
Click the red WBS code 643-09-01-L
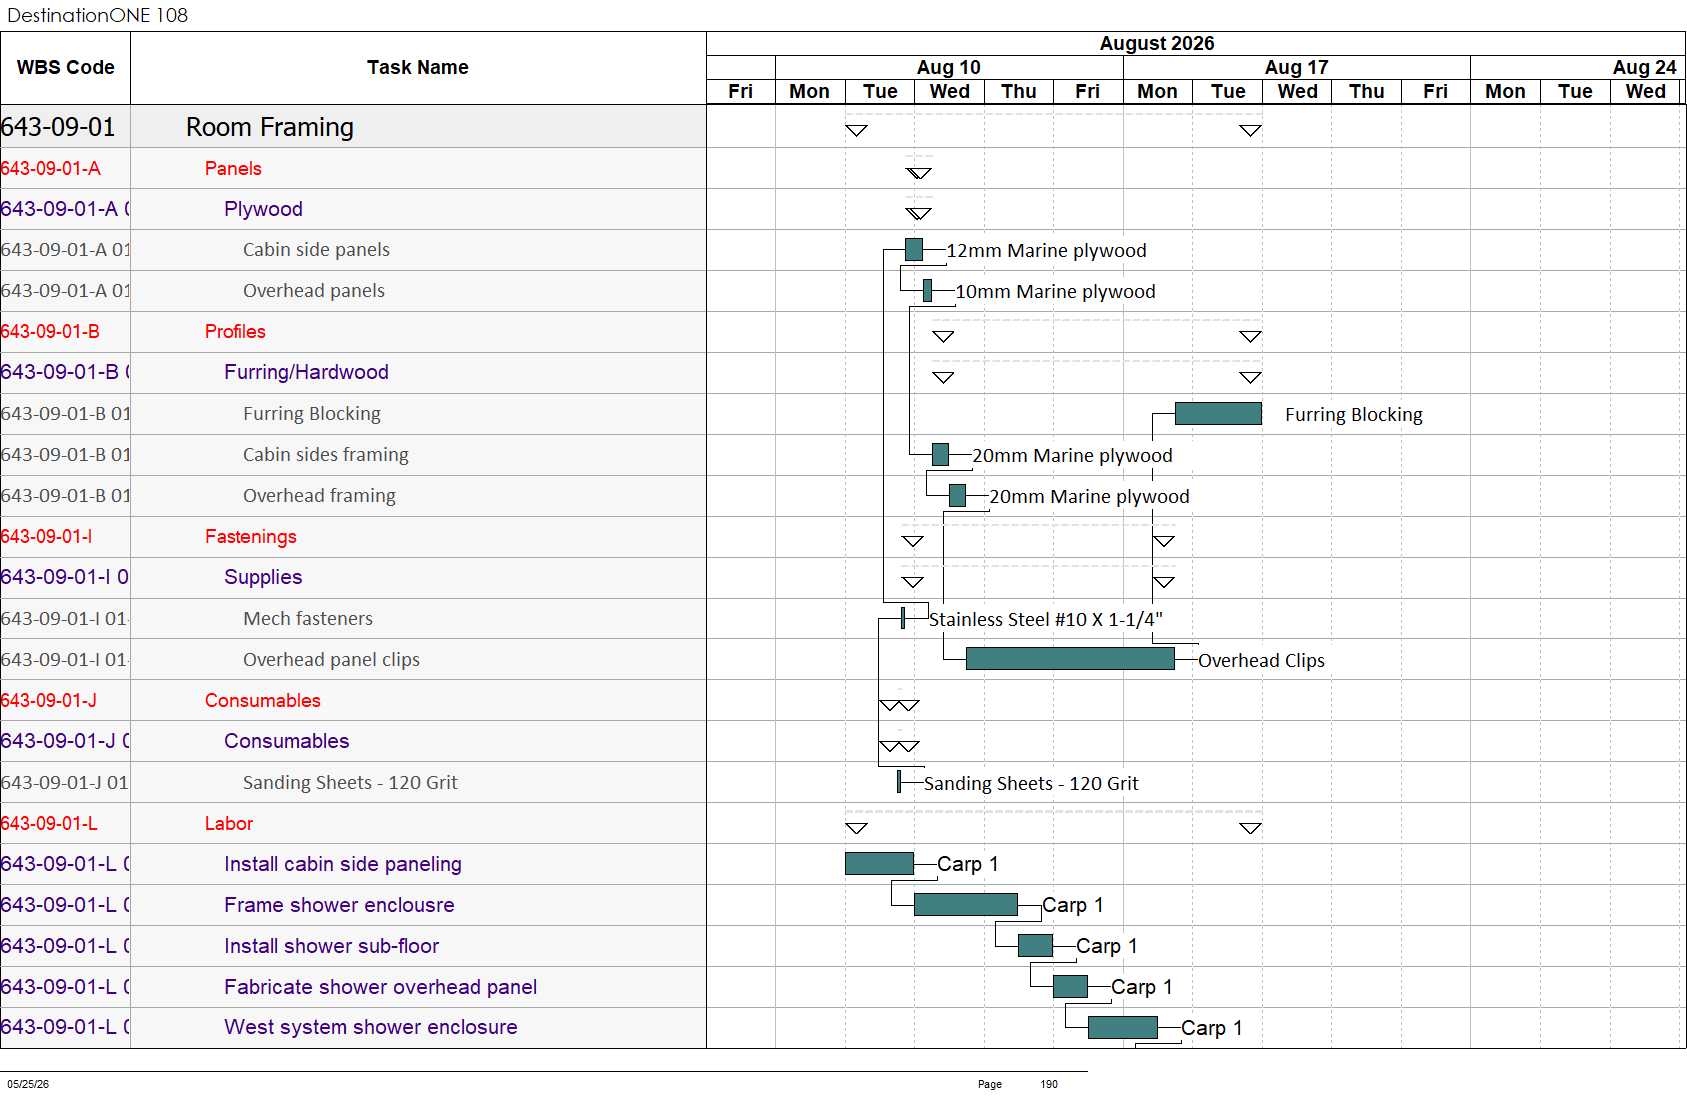[49, 823]
